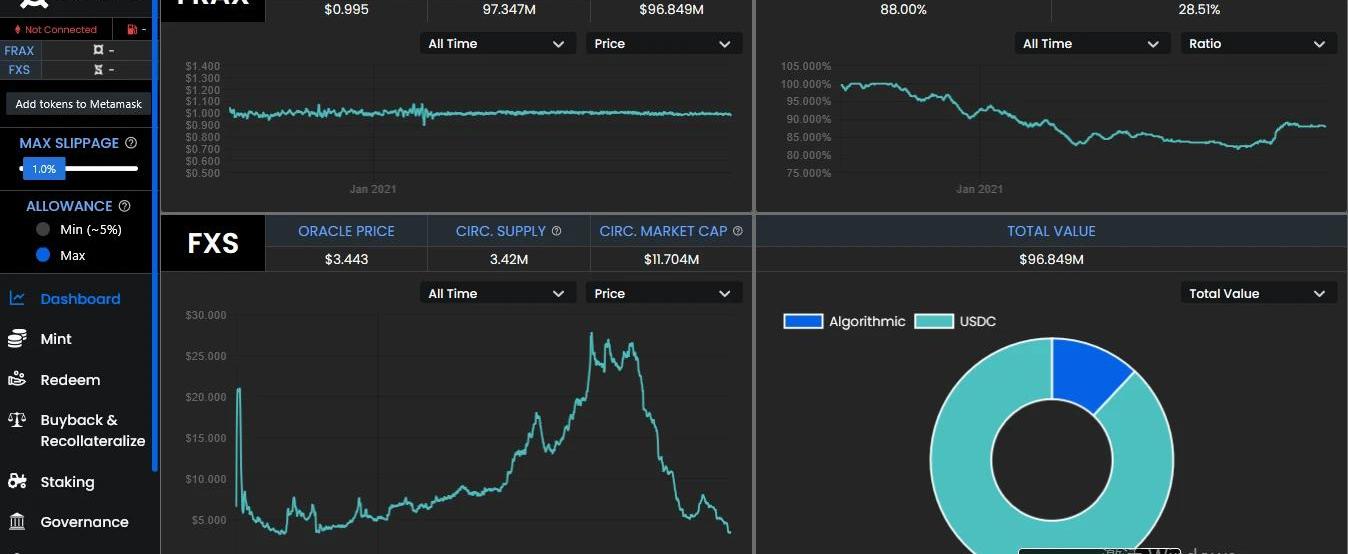Click the $11.704M market cap value

(671, 259)
